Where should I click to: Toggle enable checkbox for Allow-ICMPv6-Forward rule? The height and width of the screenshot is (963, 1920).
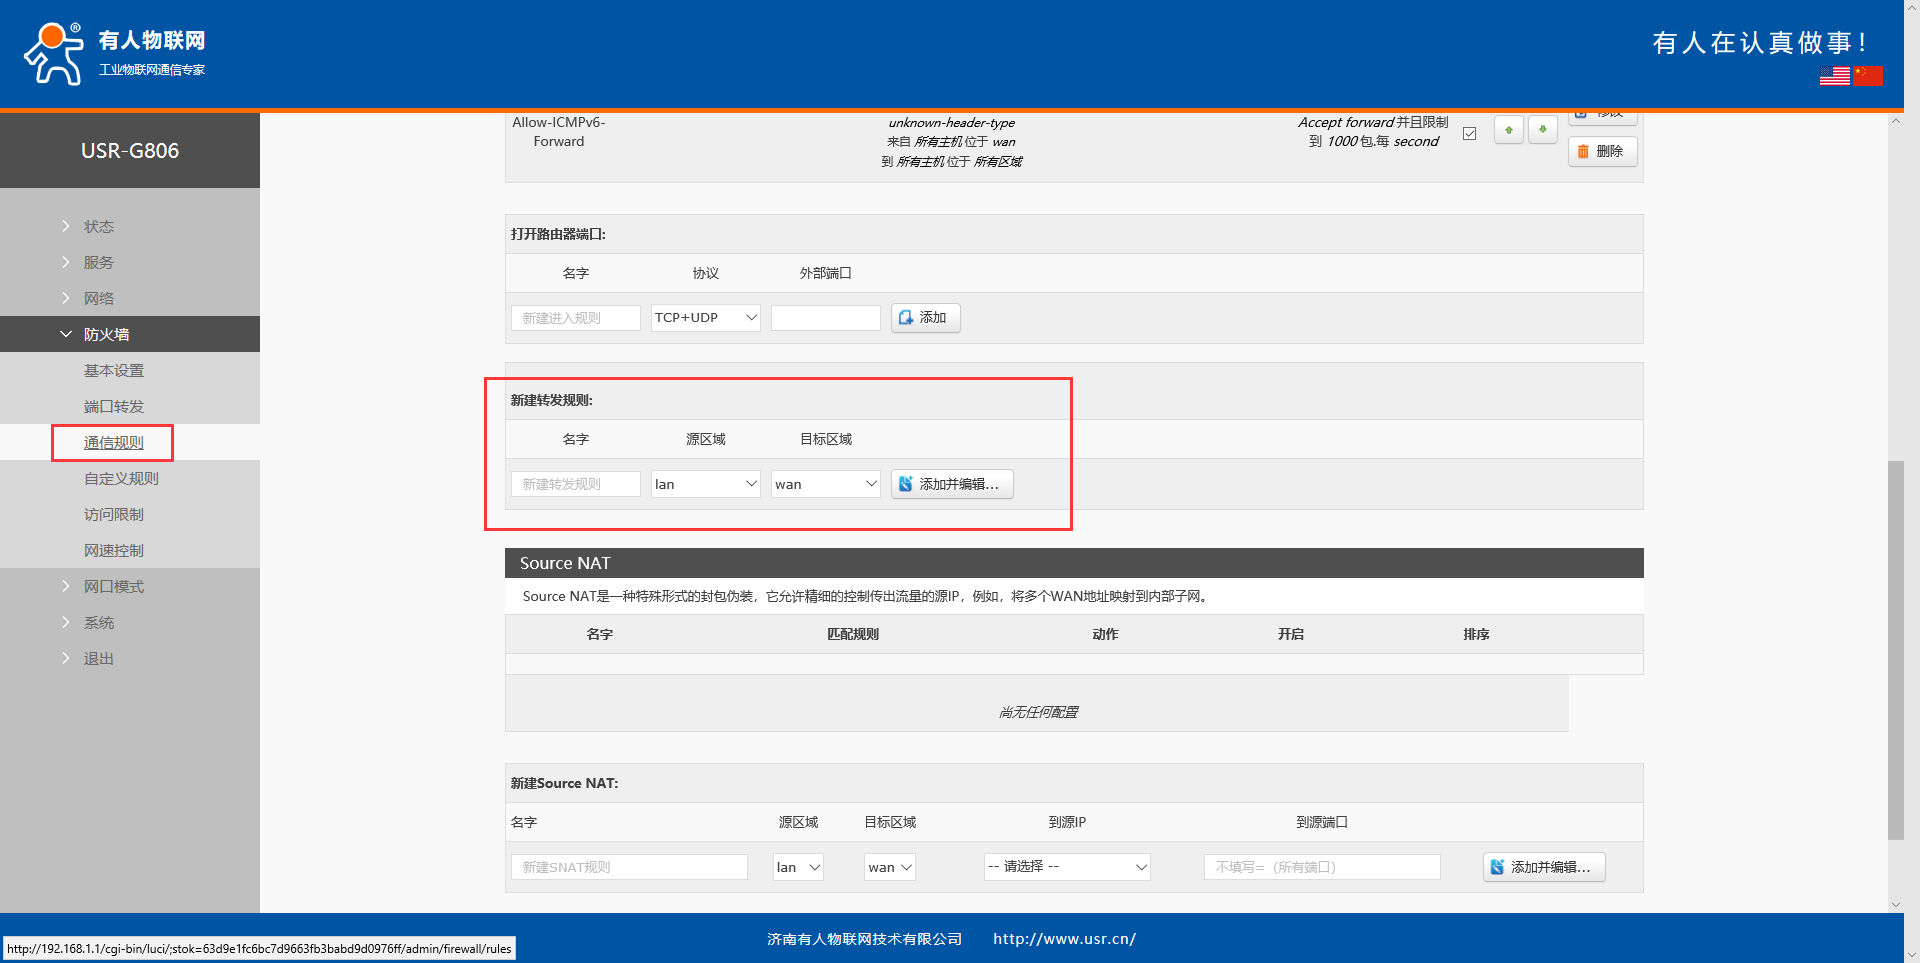tap(1469, 134)
